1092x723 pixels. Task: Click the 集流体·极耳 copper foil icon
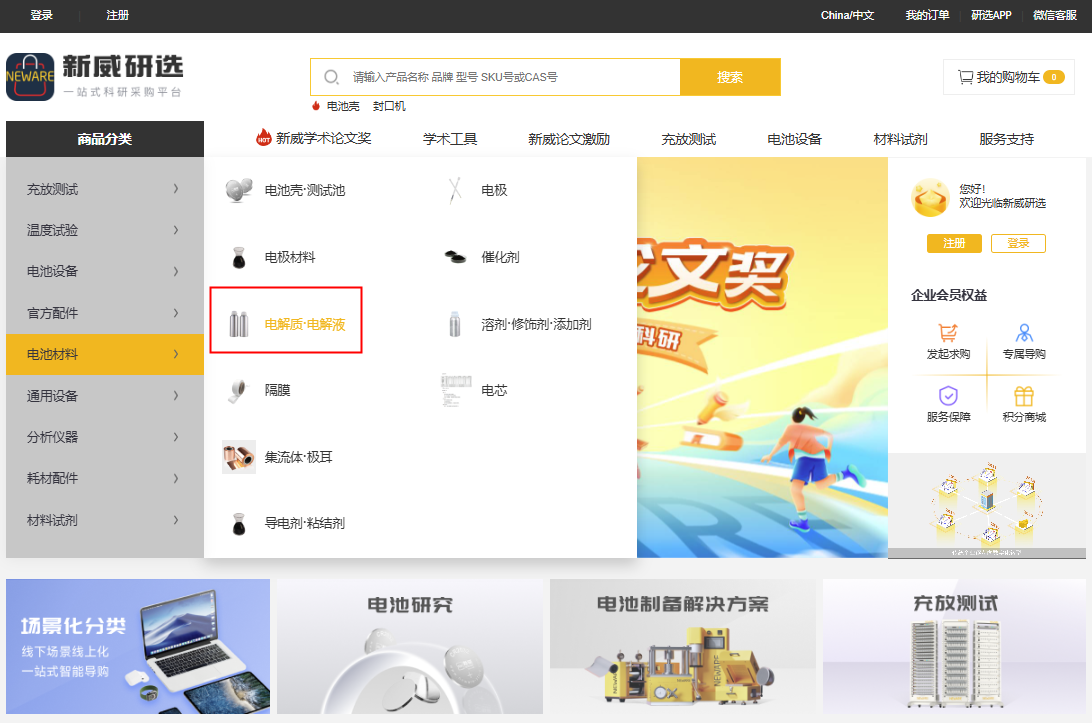click(x=239, y=457)
